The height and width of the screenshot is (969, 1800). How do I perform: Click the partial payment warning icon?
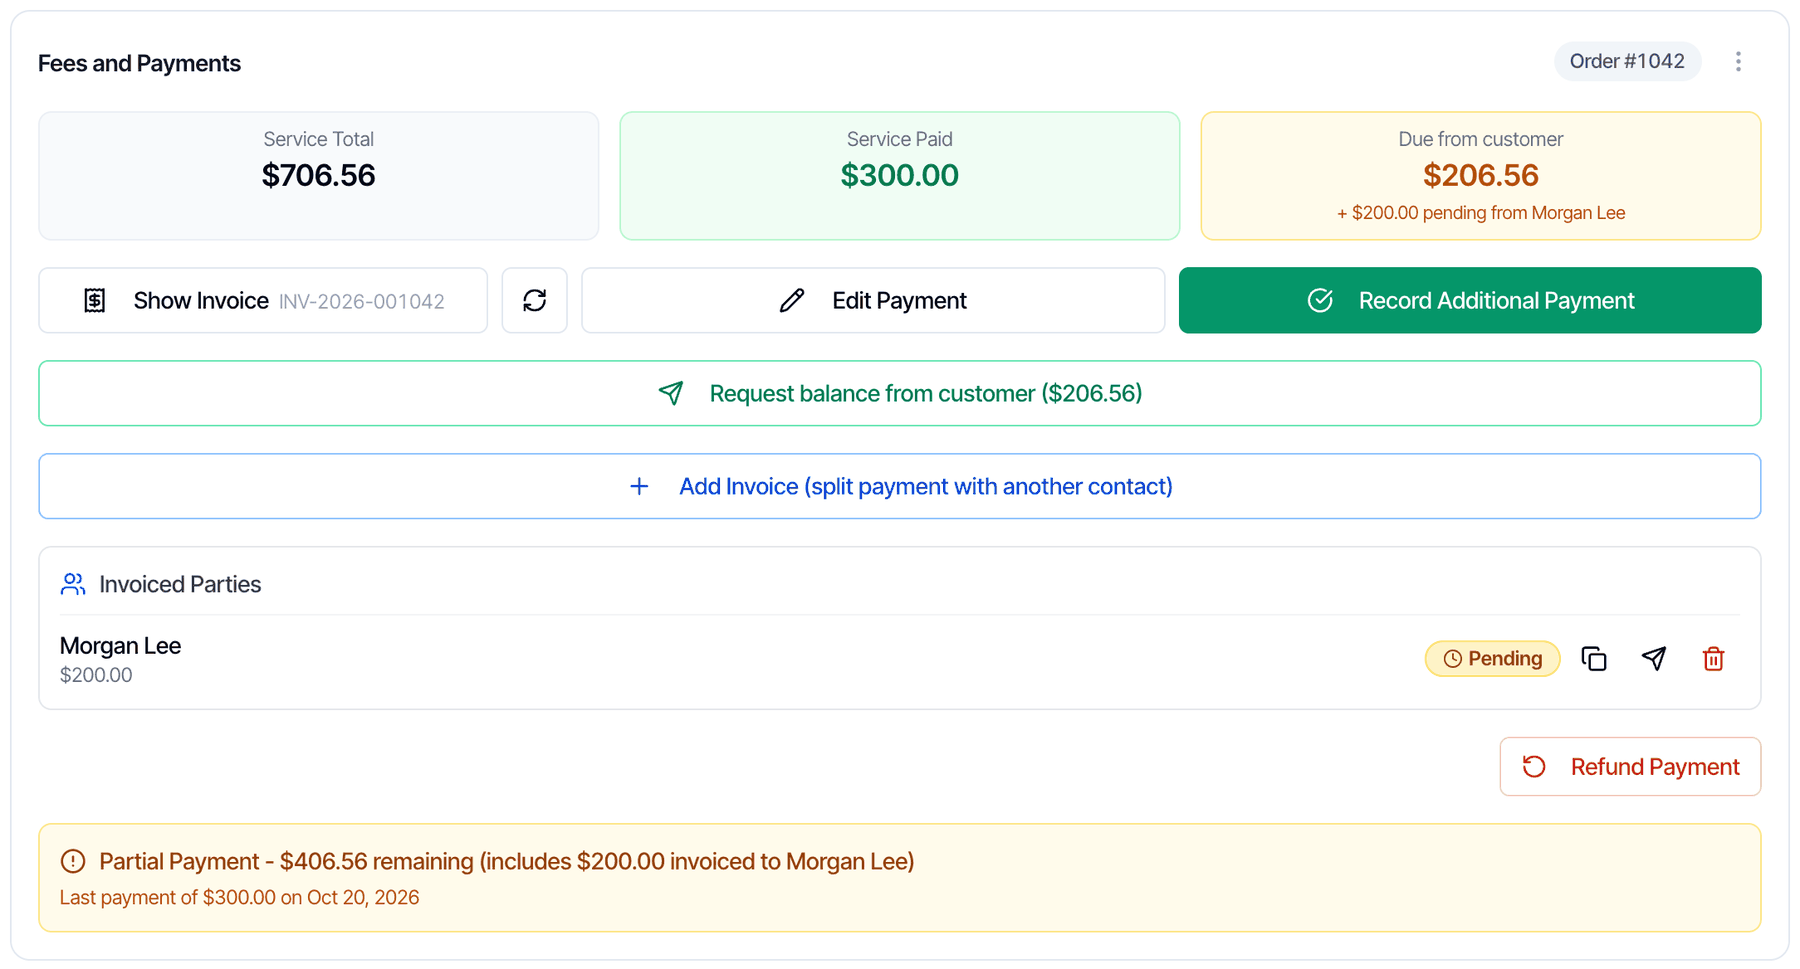pos(73,861)
